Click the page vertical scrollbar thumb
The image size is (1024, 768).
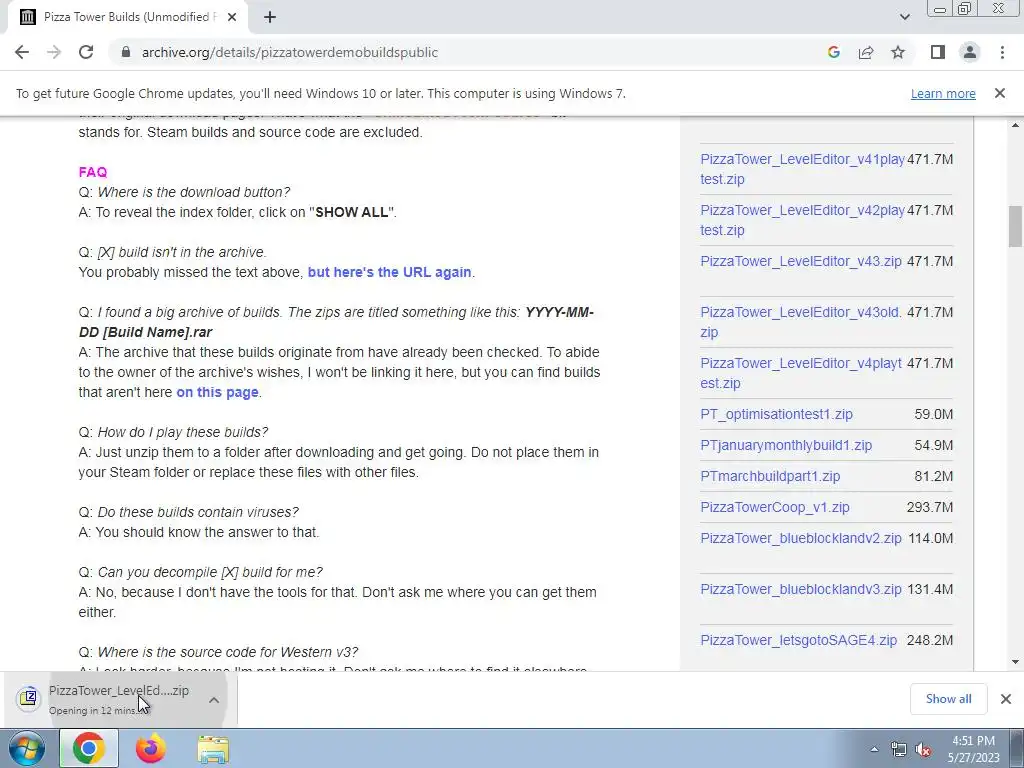[x=1015, y=227]
